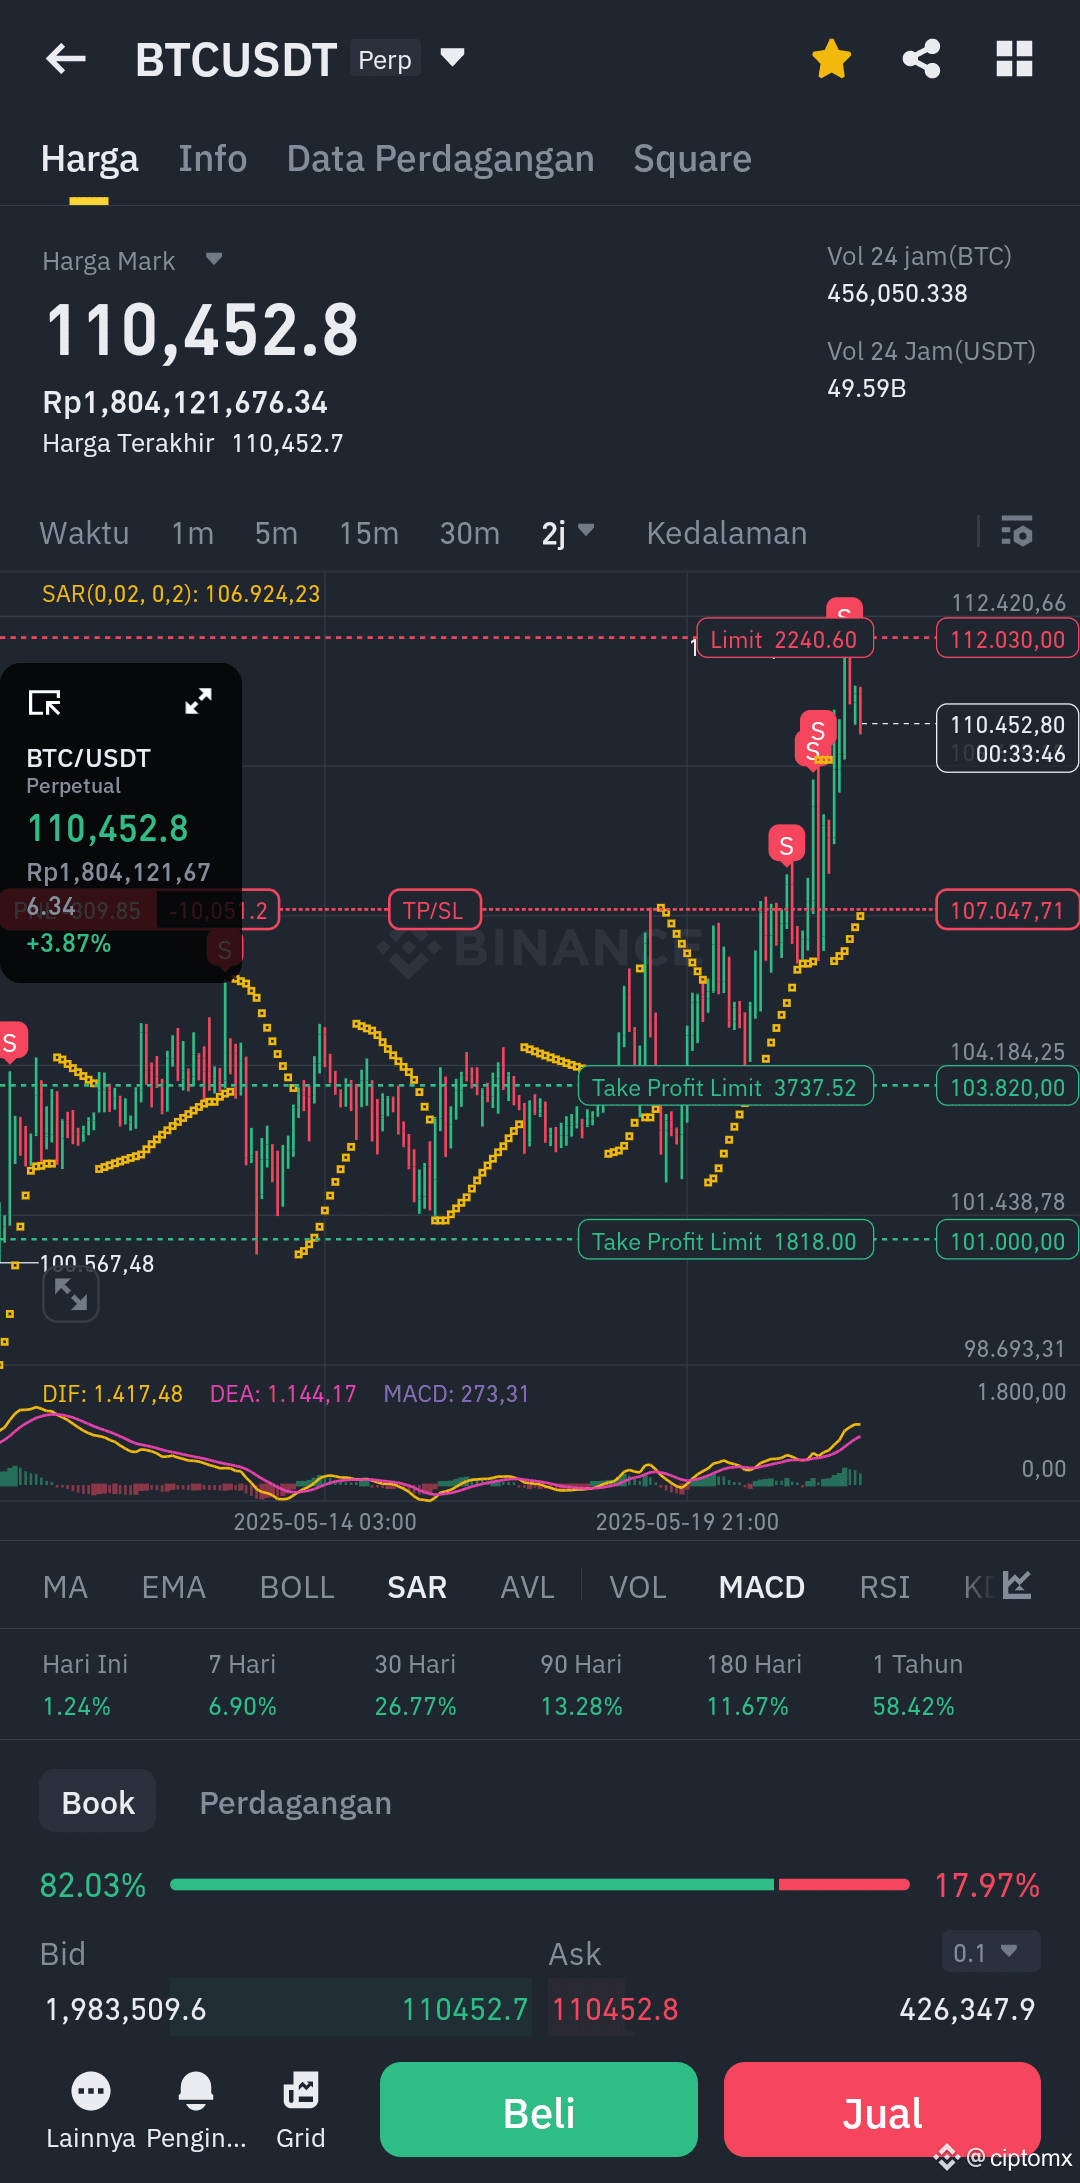The width and height of the screenshot is (1080, 2183).
Task: Open the Square tab
Action: (692, 159)
